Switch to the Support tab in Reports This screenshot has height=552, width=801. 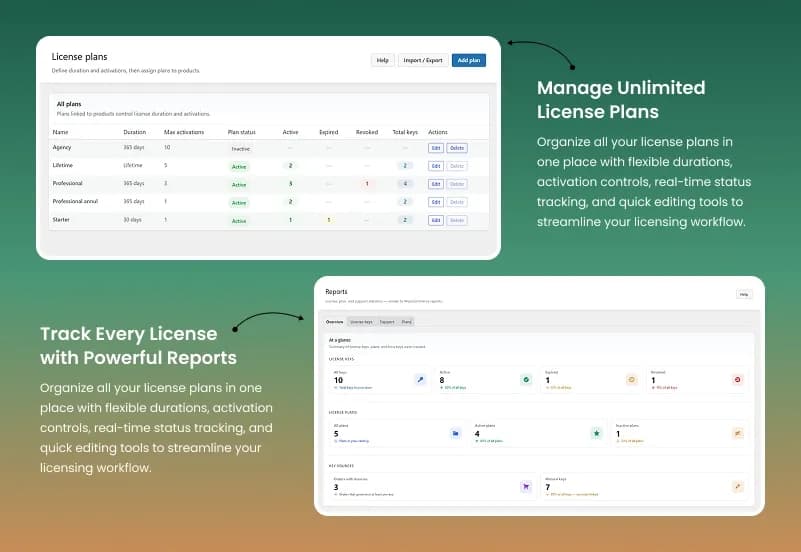(x=387, y=322)
